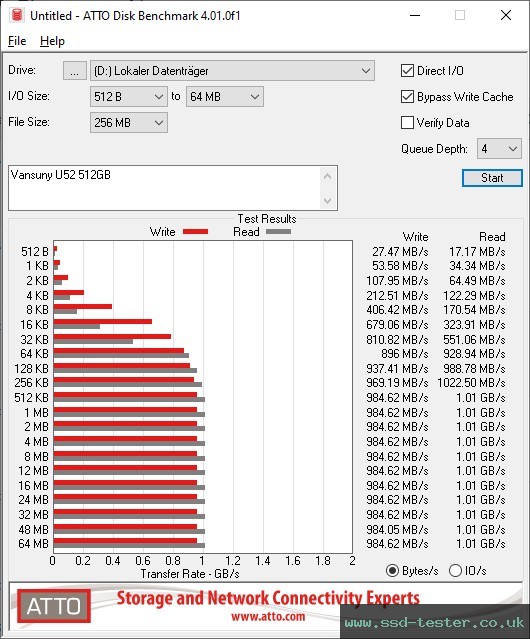Image resolution: width=530 pixels, height=639 pixels.
Task: Click into the description text field
Action: [x=165, y=188]
